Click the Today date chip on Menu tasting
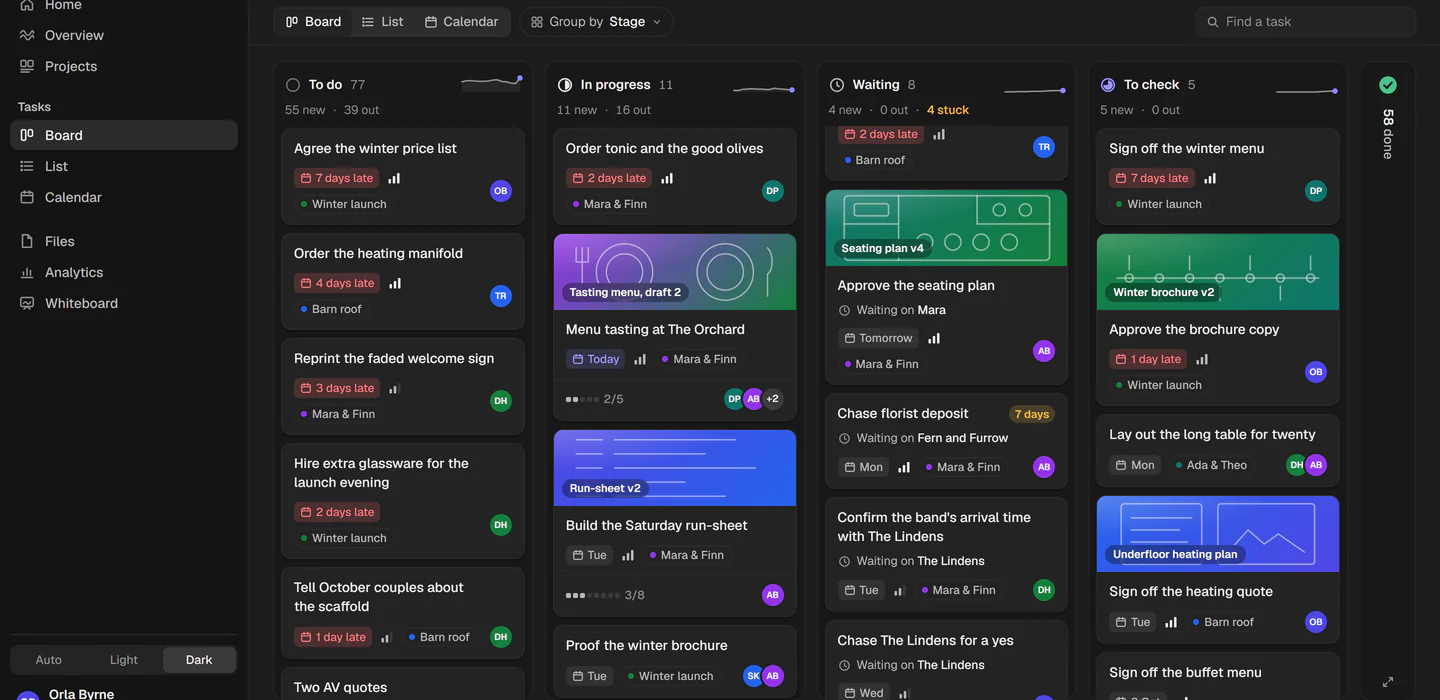Screen dimensions: 1440x700 [x=595, y=359]
